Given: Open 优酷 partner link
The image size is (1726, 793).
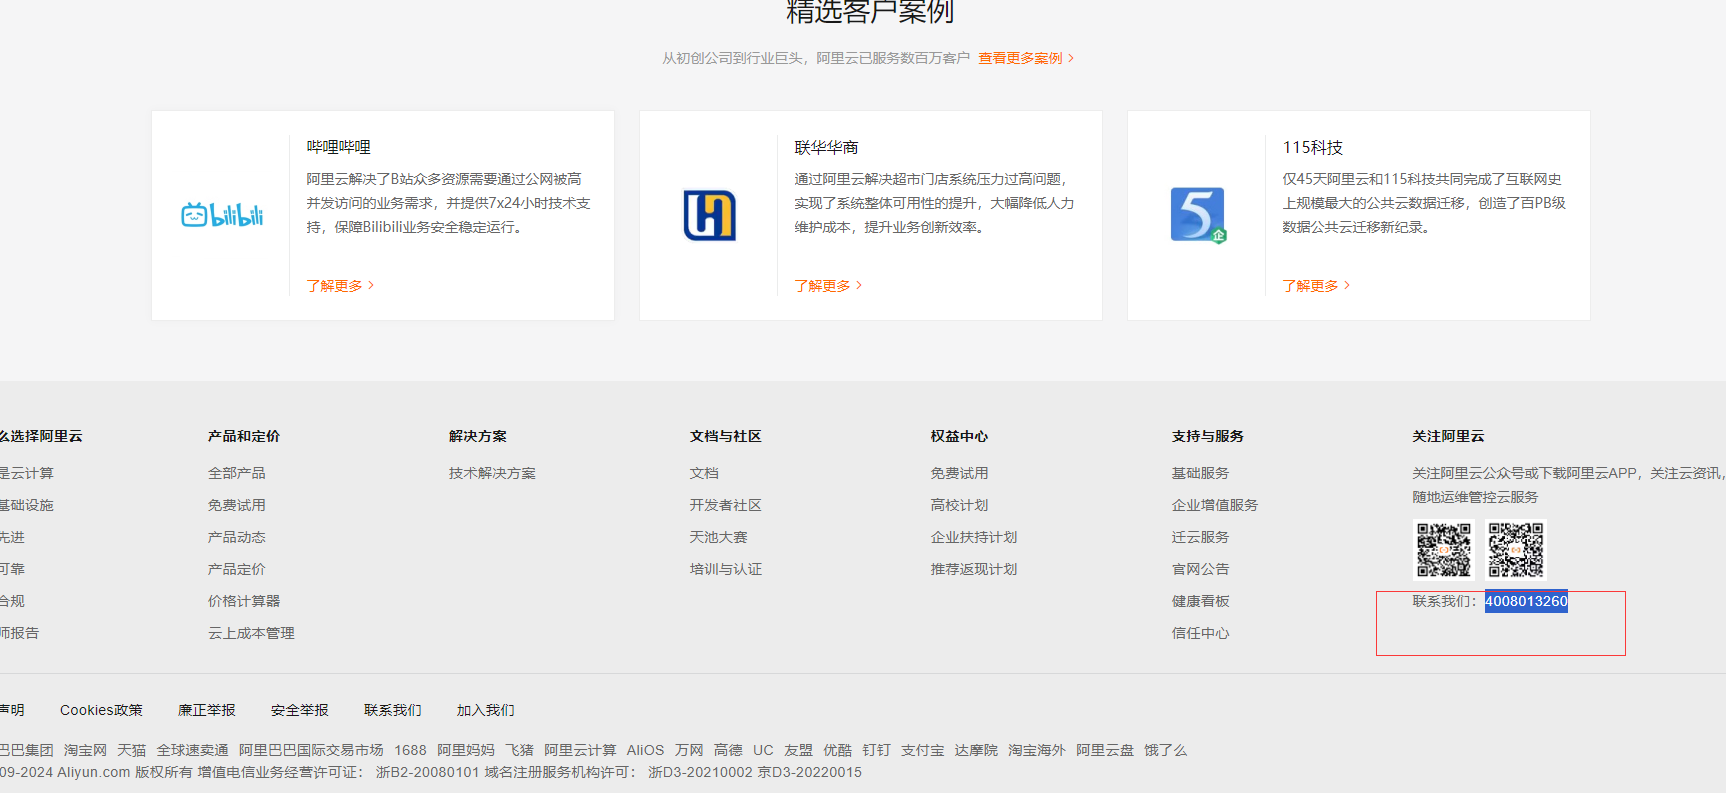Looking at the screenshot, I should (837, 750).
